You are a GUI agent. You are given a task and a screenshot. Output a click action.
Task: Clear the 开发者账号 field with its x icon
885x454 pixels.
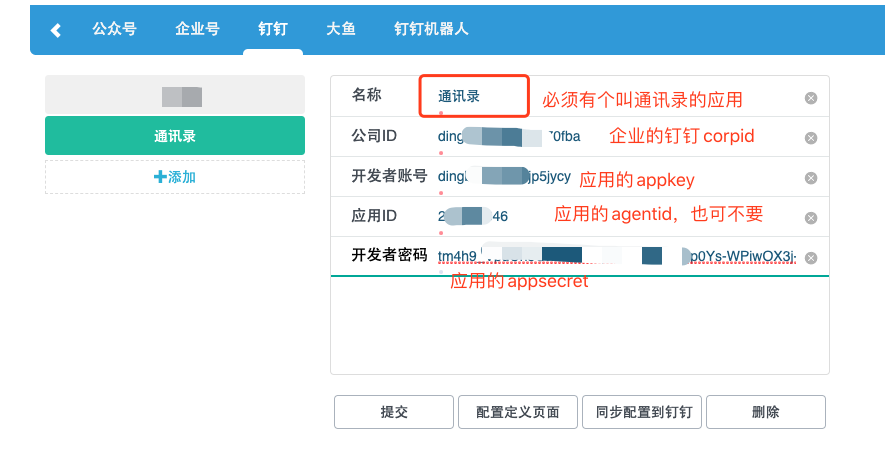811,178
